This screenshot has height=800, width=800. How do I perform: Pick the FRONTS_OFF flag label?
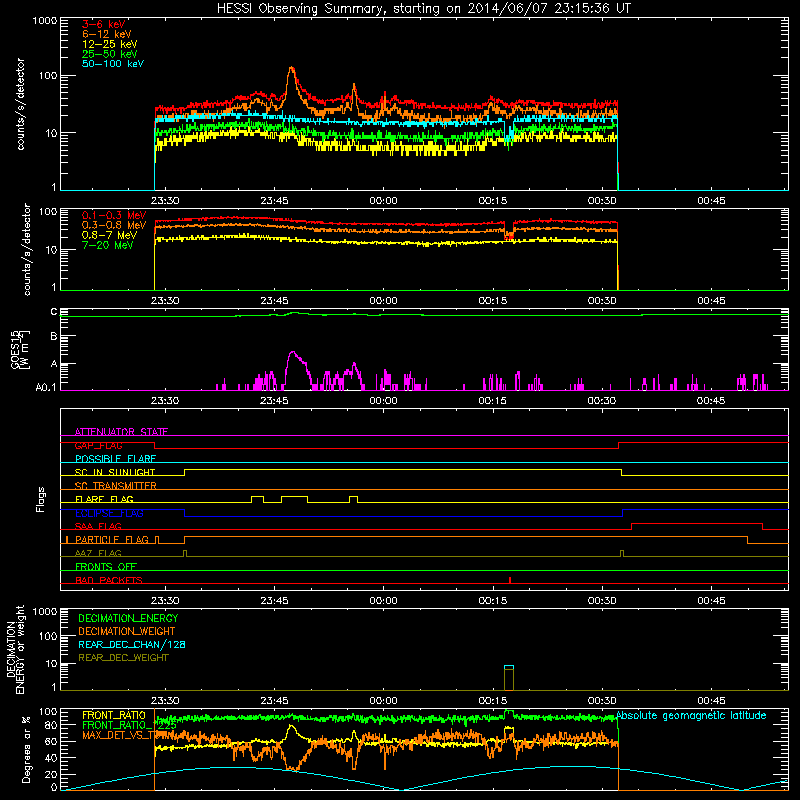(x=106, y=567)
